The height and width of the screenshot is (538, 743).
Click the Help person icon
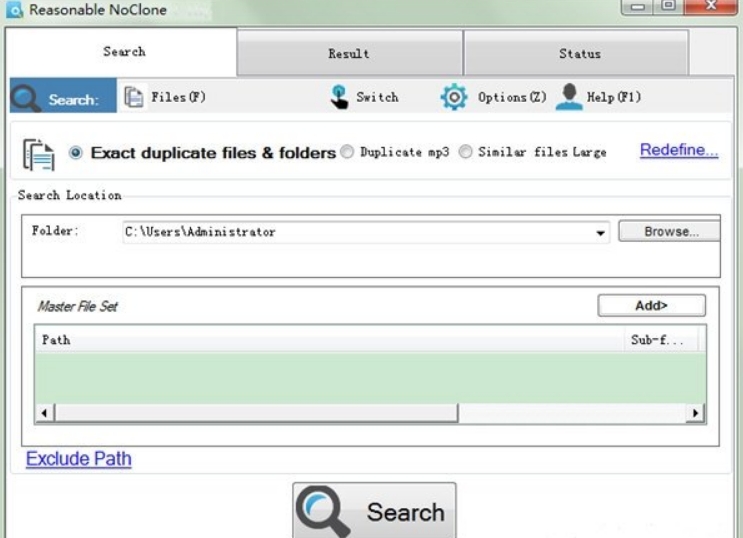coord(569,97)
